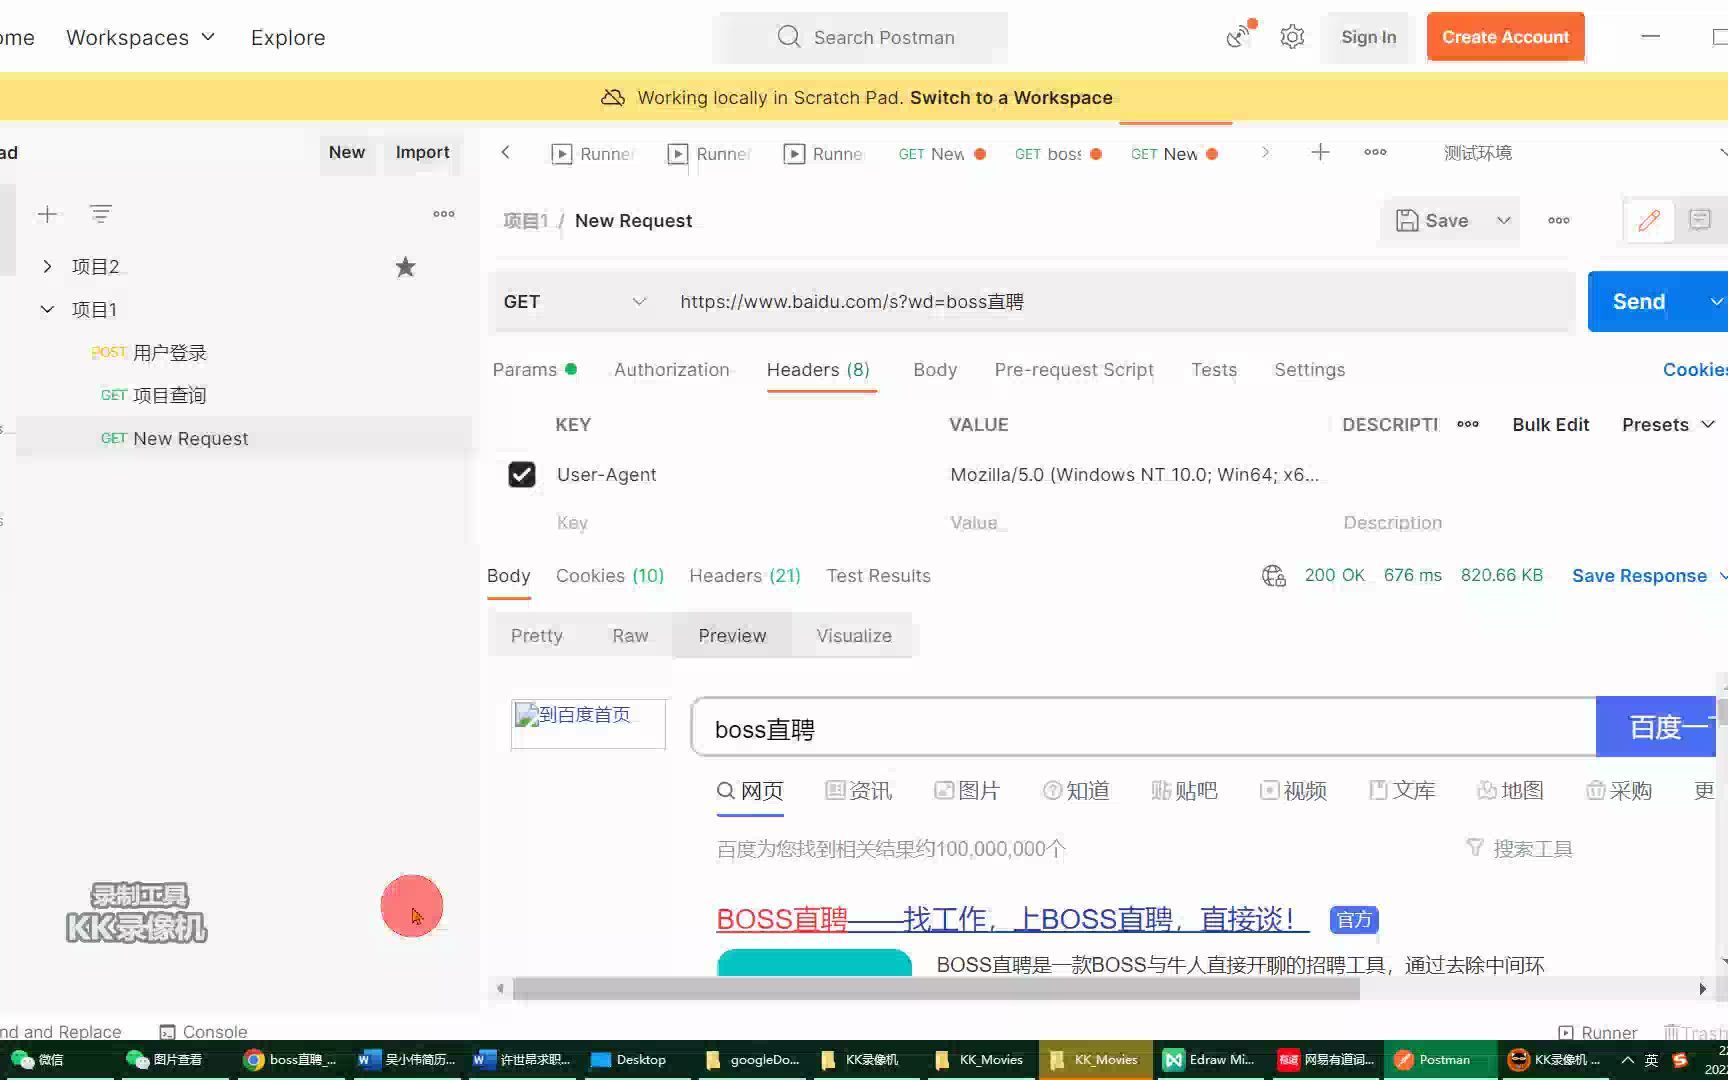Open Runner in status bar
1728x1080 pixels.
point(1598,1033)
